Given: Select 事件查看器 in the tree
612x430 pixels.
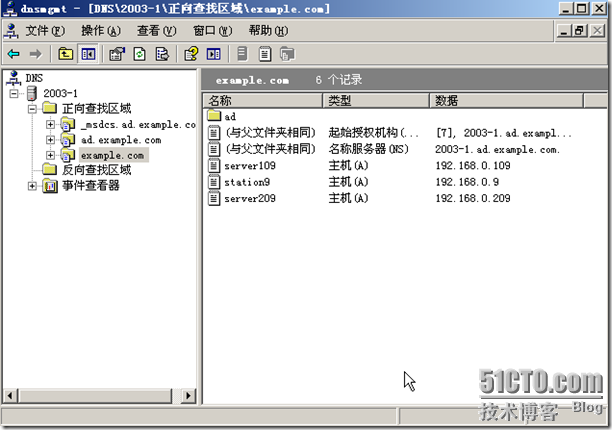Looking at the screenshot, I should click(x=91, y=185).
